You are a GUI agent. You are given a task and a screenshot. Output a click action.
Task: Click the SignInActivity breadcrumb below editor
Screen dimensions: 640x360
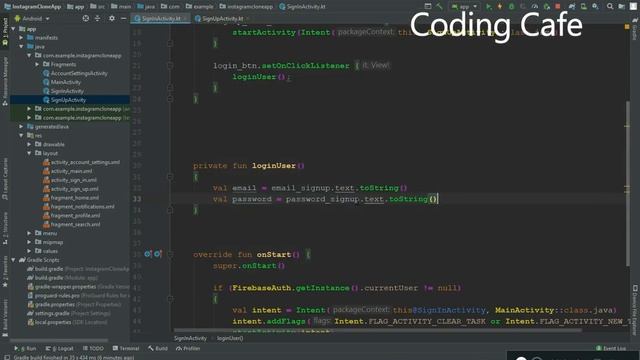pyautogui.click(x=190, y=338)
